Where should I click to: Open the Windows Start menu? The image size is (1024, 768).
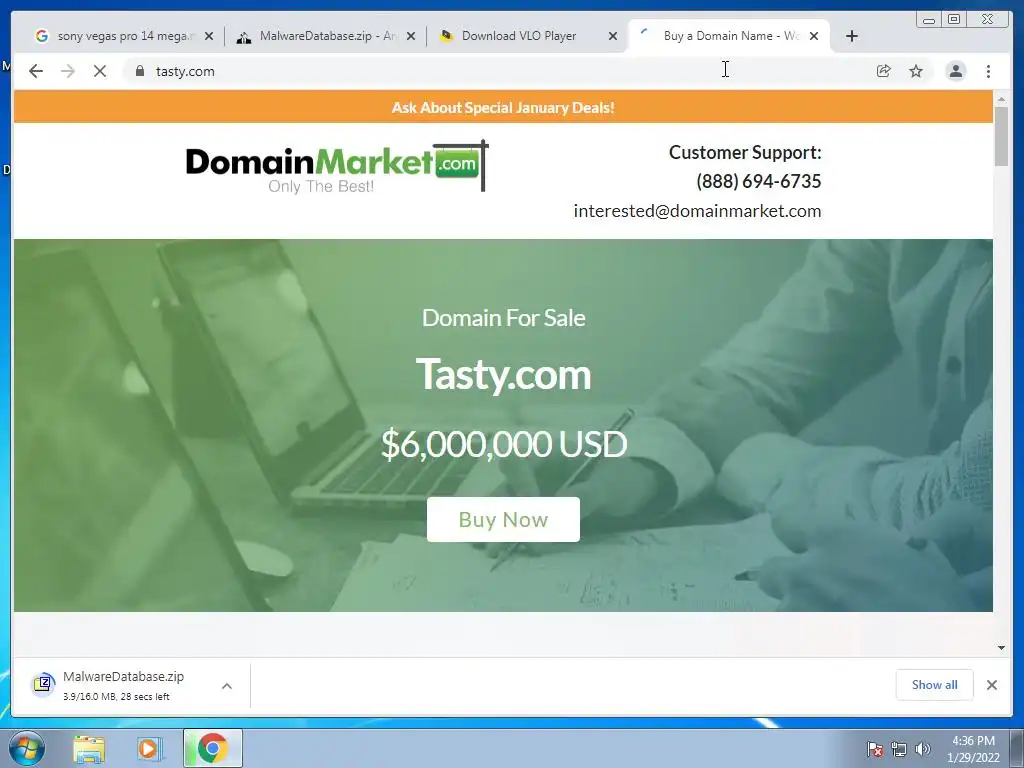tap(26, 748)
